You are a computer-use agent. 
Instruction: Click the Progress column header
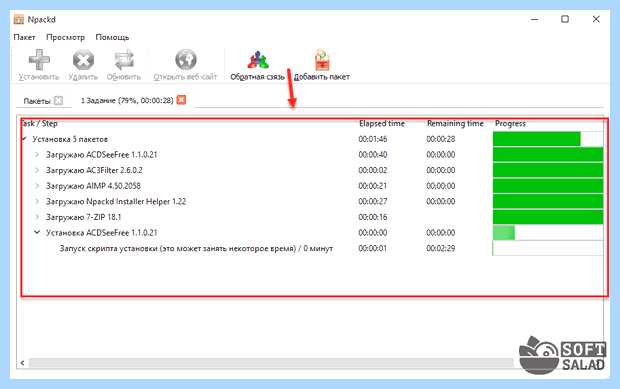click(x=510, y=123)
